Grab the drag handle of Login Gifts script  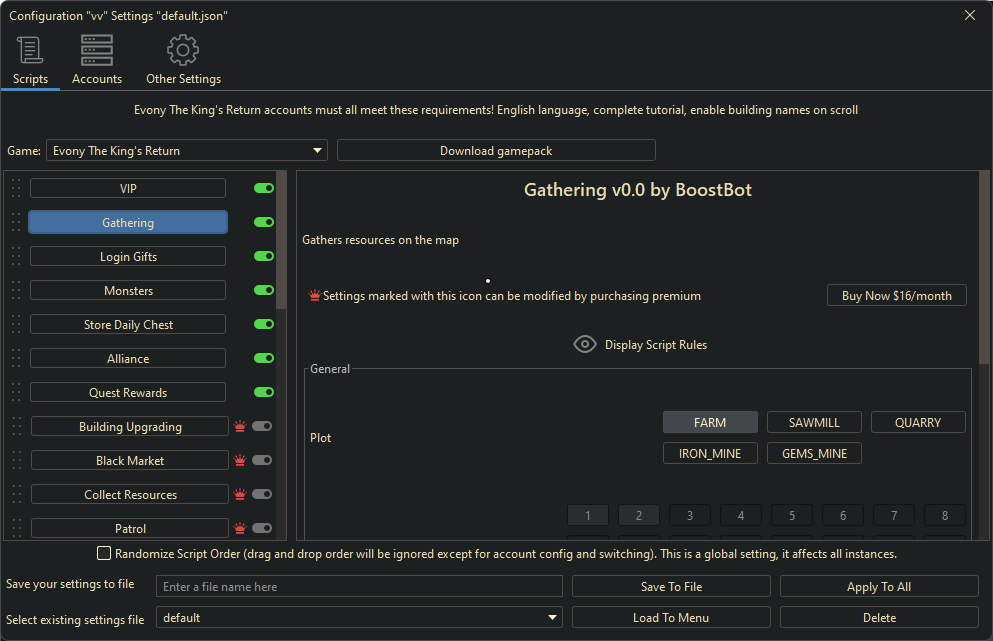16,256
